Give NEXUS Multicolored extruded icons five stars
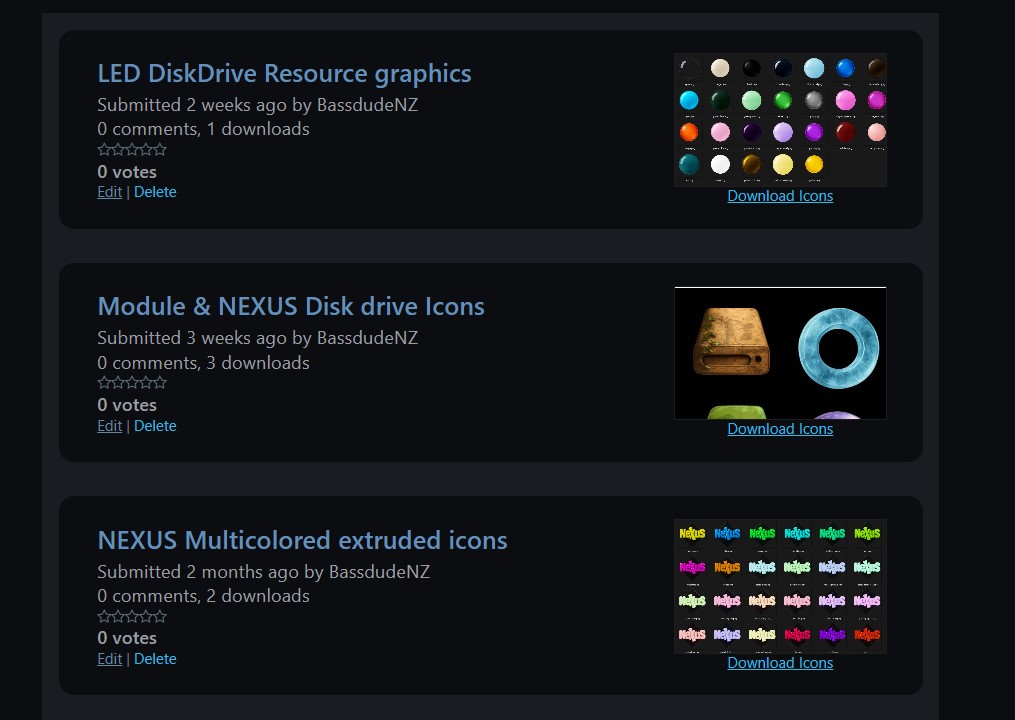 (x=160, y=617)
